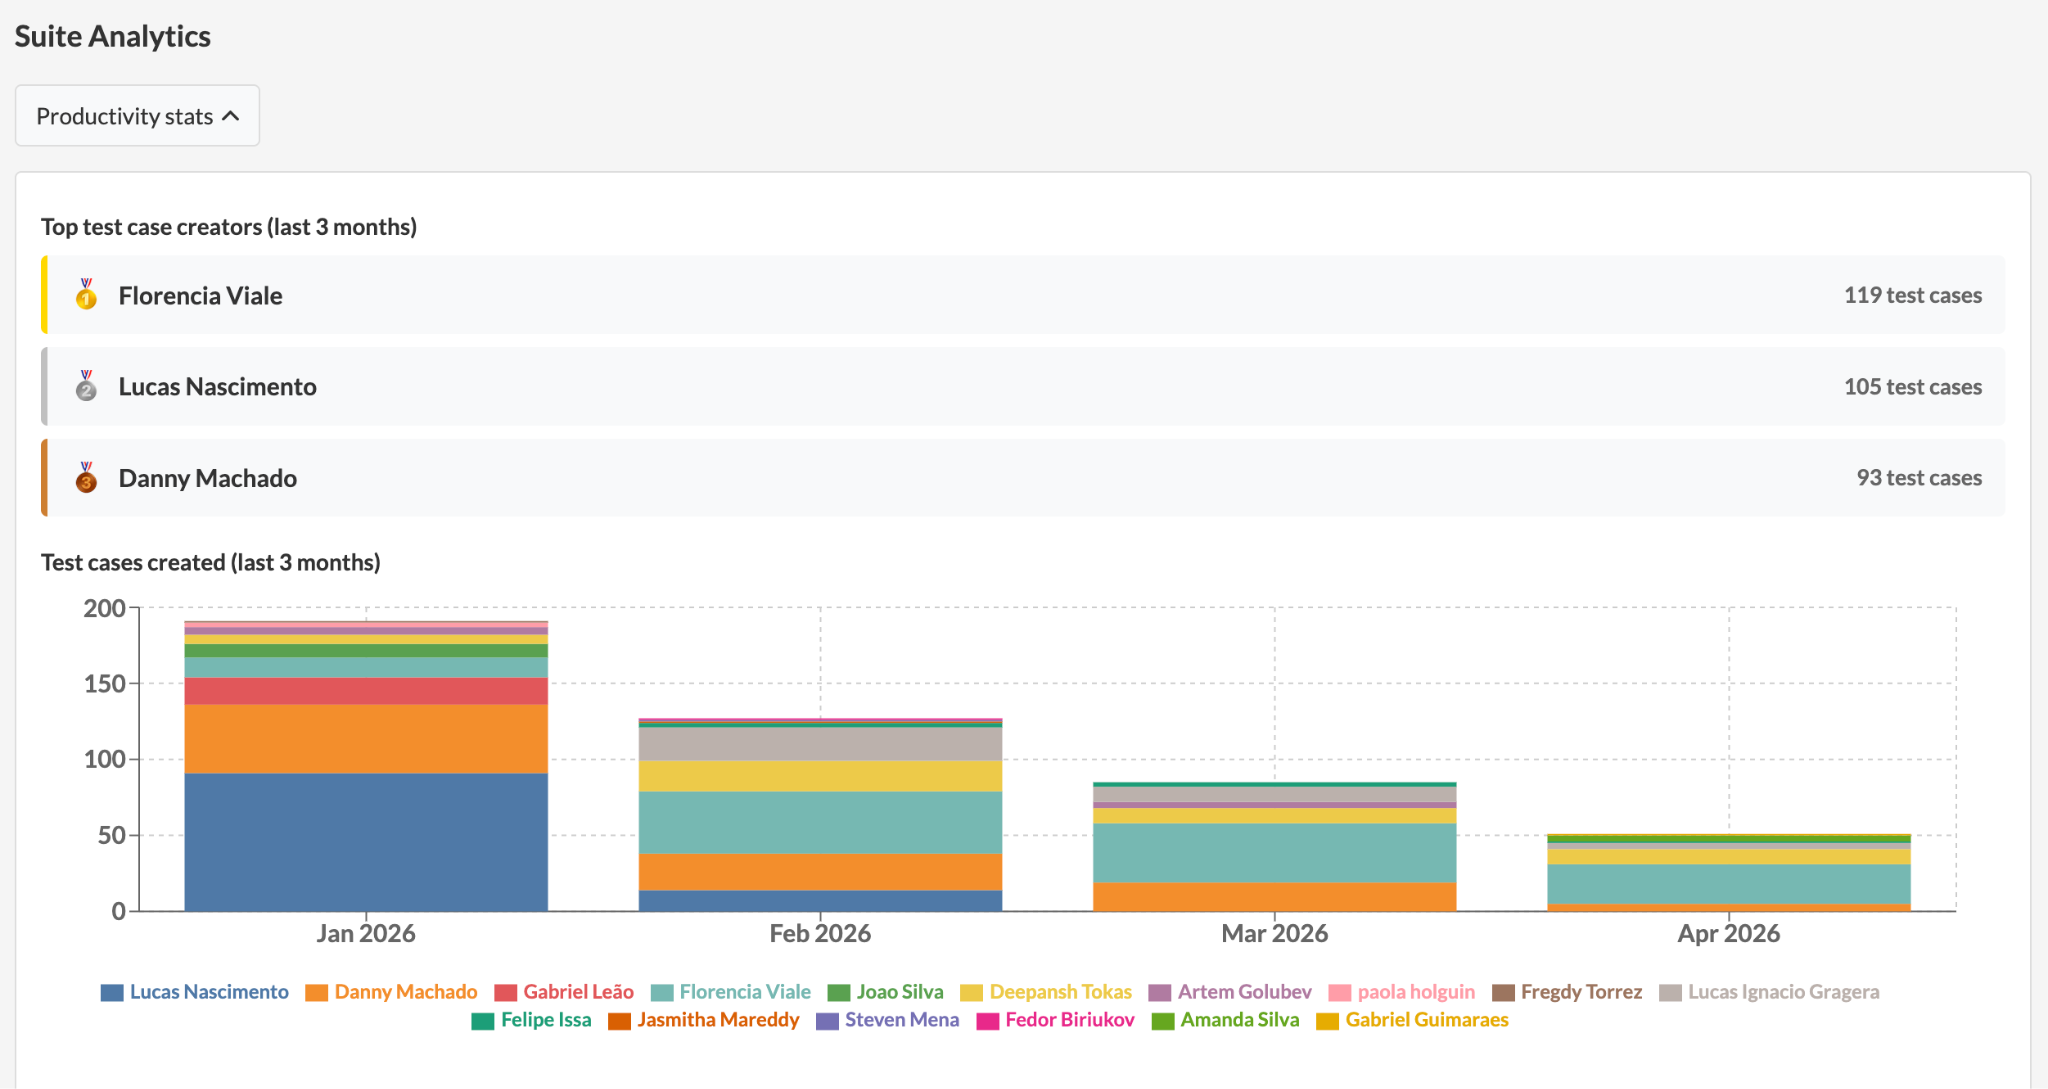The image size is (2048, 1089).
Task: Click Artem Golubev purple legend square
Action: [1159, 993]
